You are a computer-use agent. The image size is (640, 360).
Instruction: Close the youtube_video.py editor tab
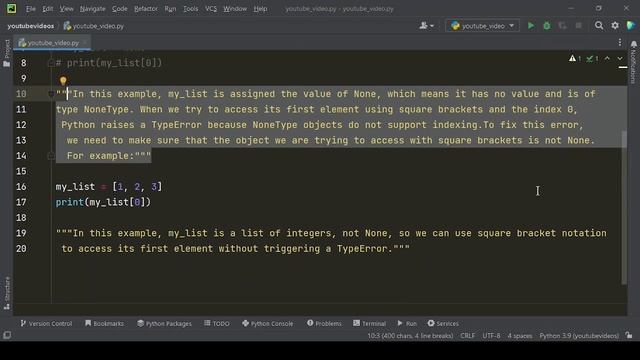(x=85, y=42)
